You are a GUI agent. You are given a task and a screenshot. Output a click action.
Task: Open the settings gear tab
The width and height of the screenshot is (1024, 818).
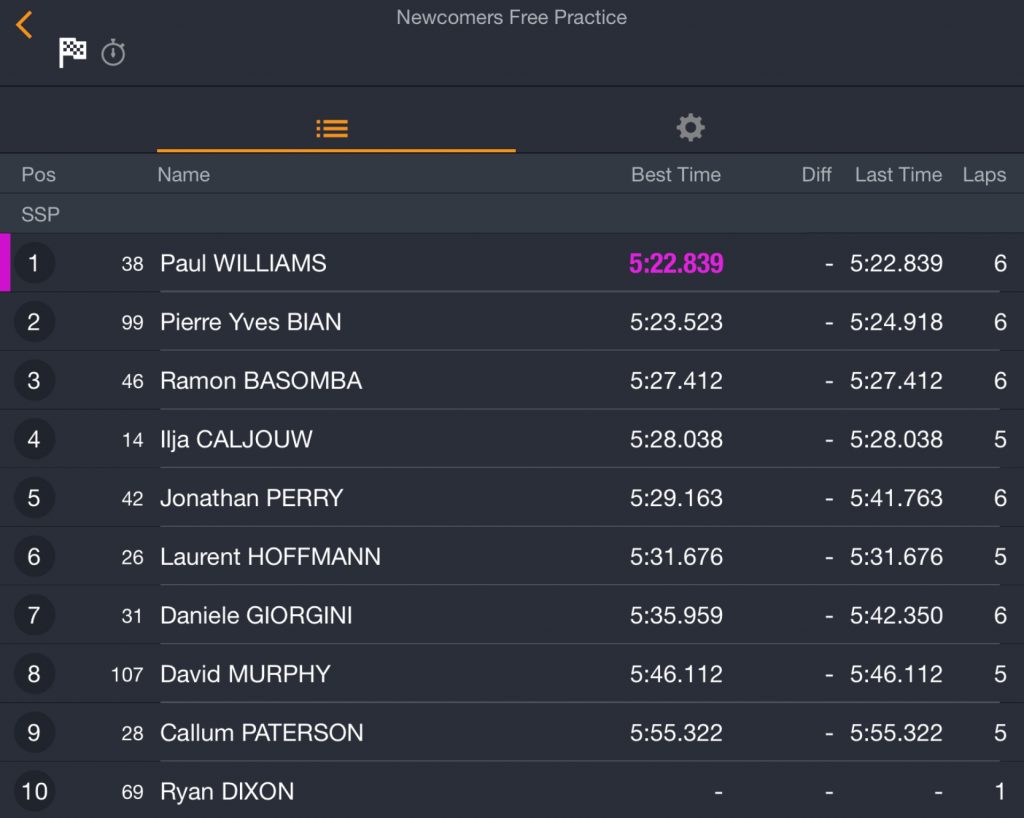[x=690, y=127]
